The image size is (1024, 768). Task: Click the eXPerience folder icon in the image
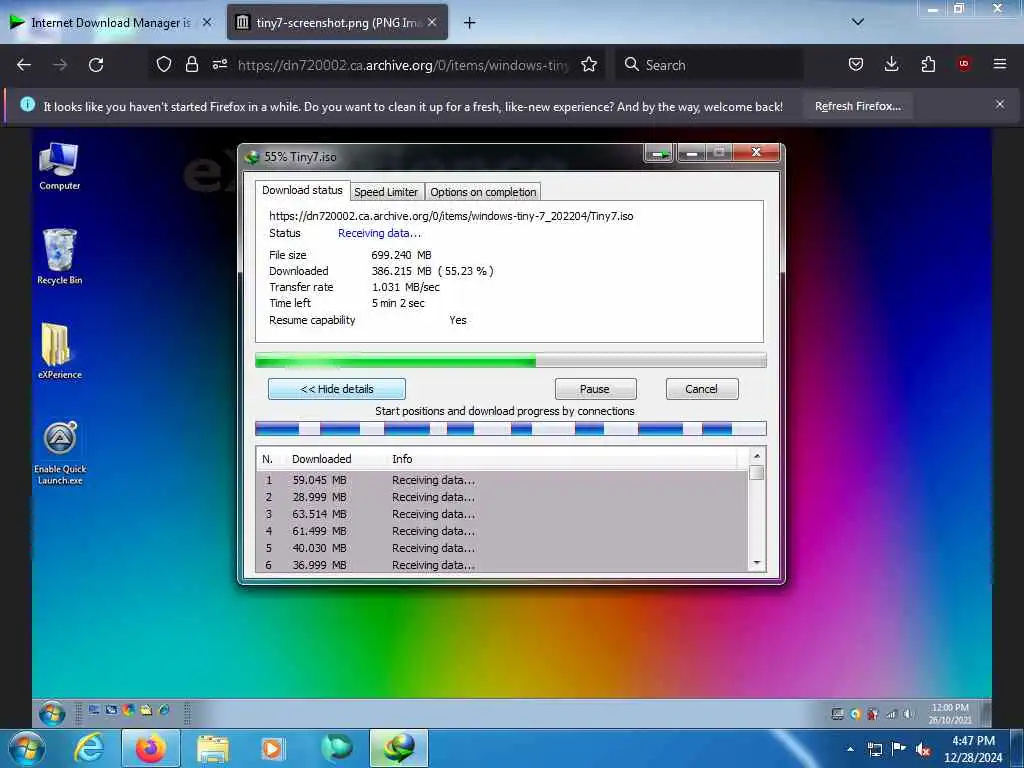coord(59,351)
